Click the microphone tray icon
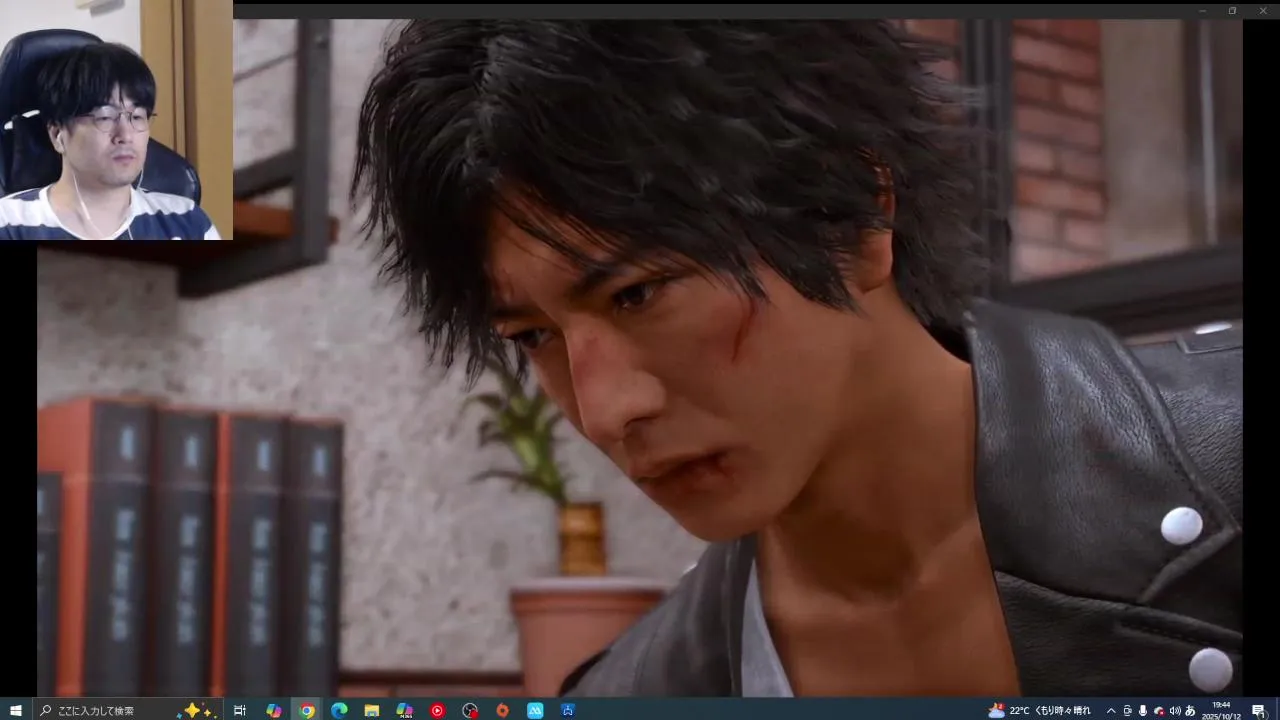The image size is (1280, 720). pos(1142,710)
